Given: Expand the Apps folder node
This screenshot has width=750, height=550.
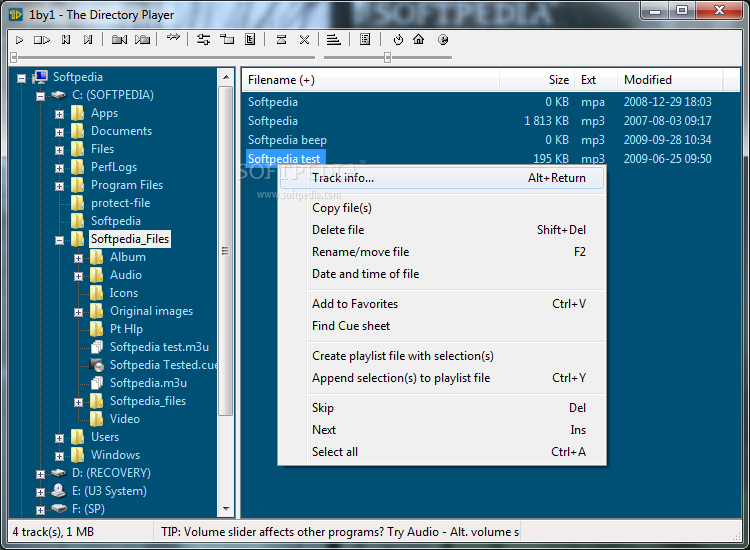Looking at the screenshot, I should [x=59, y=114].
